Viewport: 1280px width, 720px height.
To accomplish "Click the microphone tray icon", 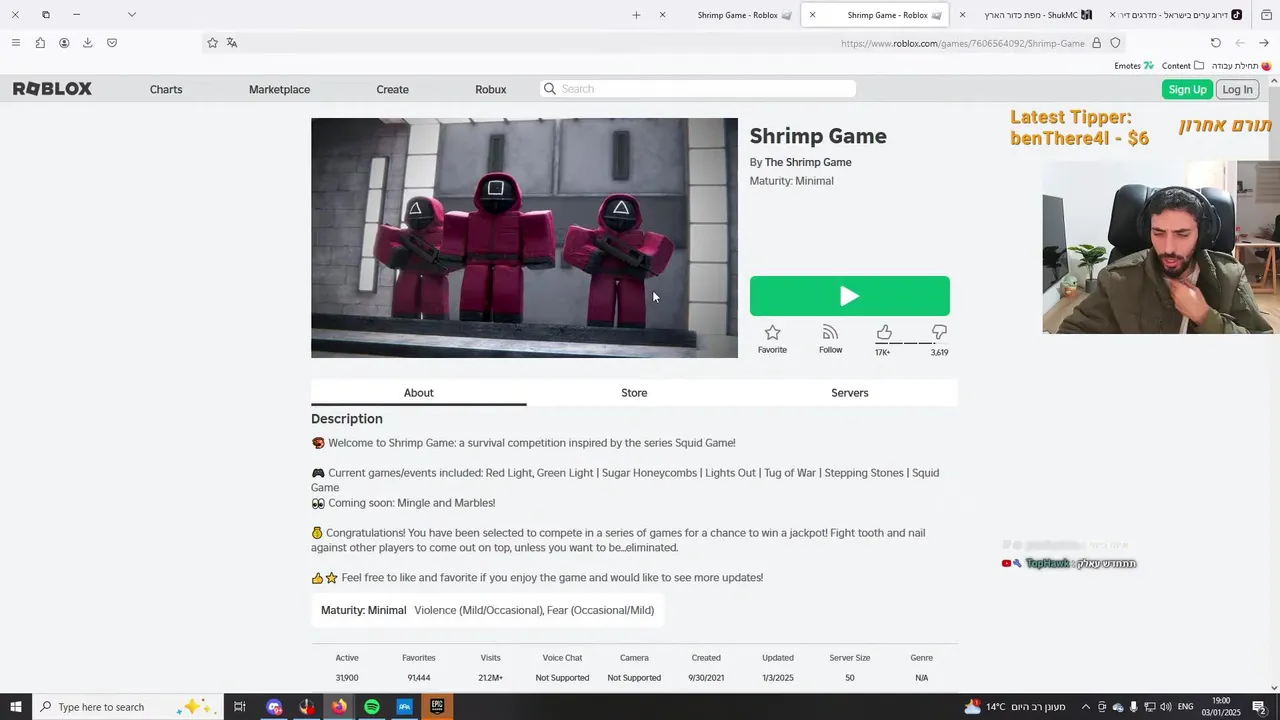I will tap(1134, 707).
